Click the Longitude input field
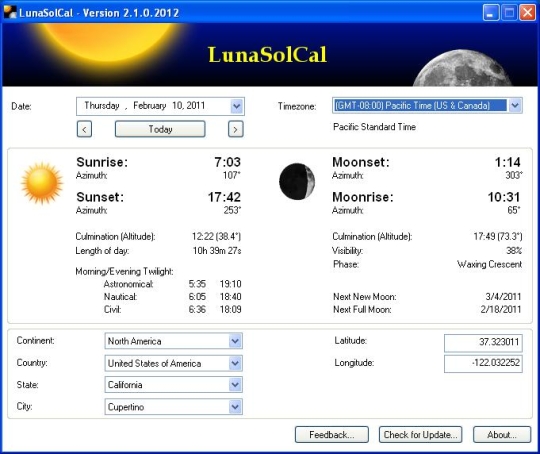 [483, 363]
